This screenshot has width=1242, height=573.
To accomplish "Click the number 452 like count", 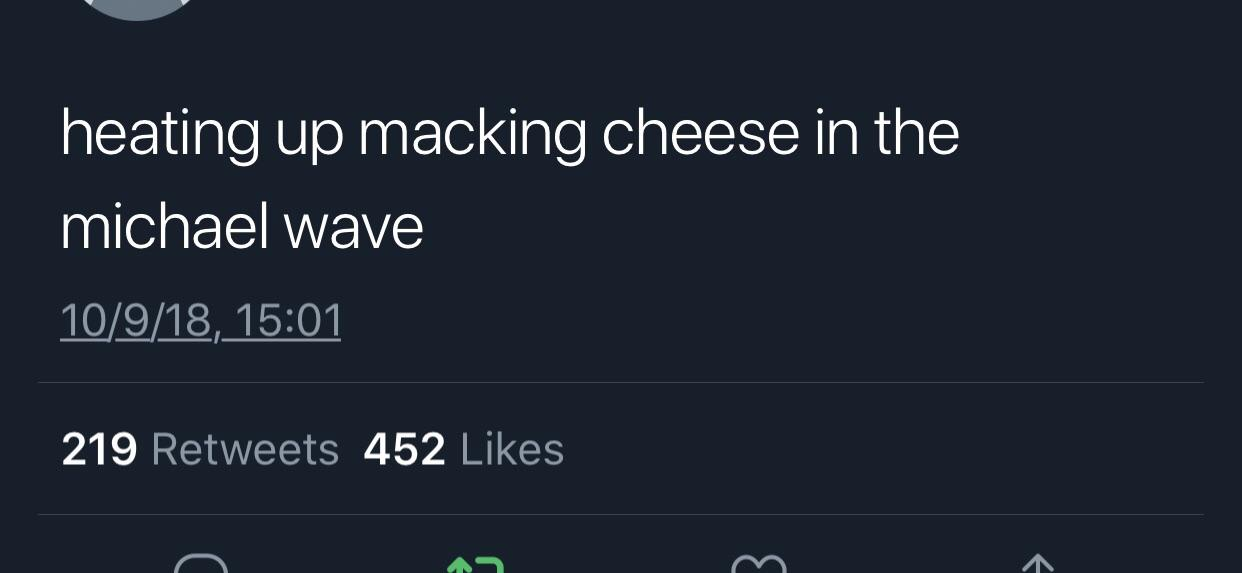I will point(404,449).
